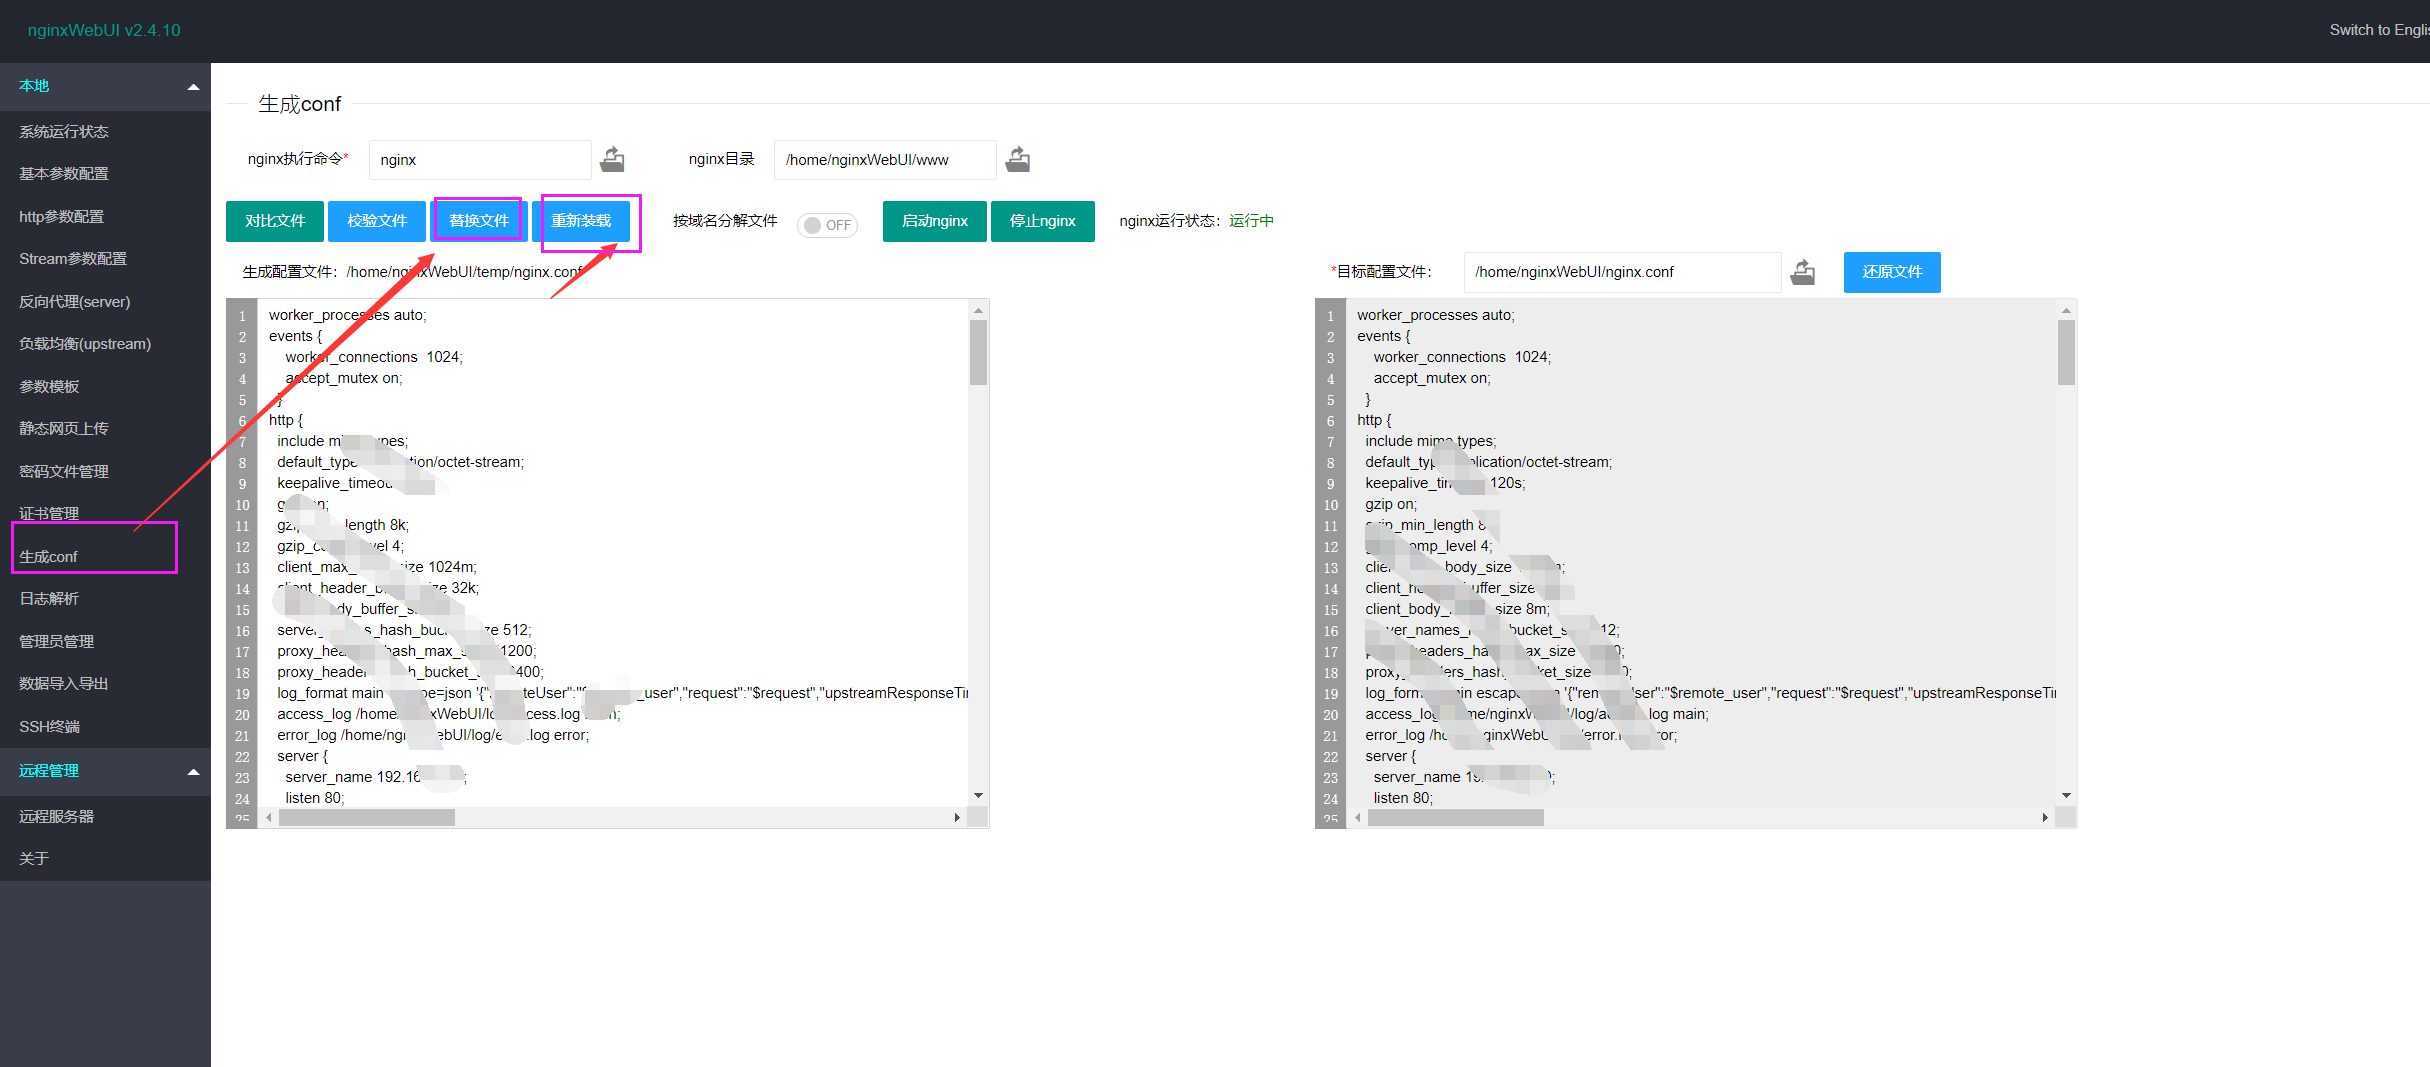Click the 对比文件 button

click(x=275, y=221)
